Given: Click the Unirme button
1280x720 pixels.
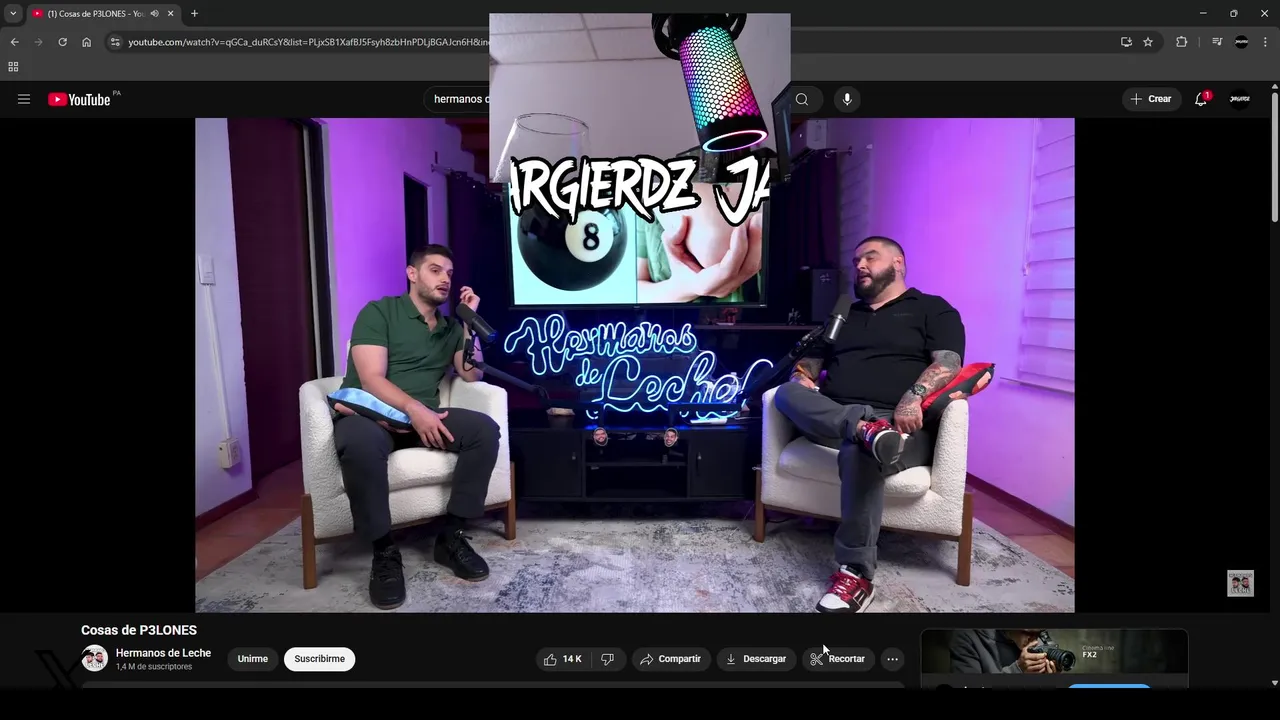Looking at the screenshot, I should tap(253, 659).
